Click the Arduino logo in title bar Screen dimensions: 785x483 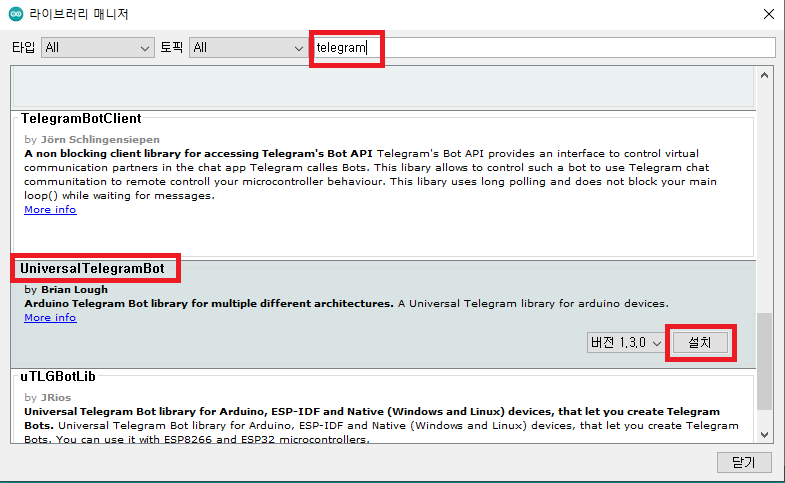coord(16,14)
